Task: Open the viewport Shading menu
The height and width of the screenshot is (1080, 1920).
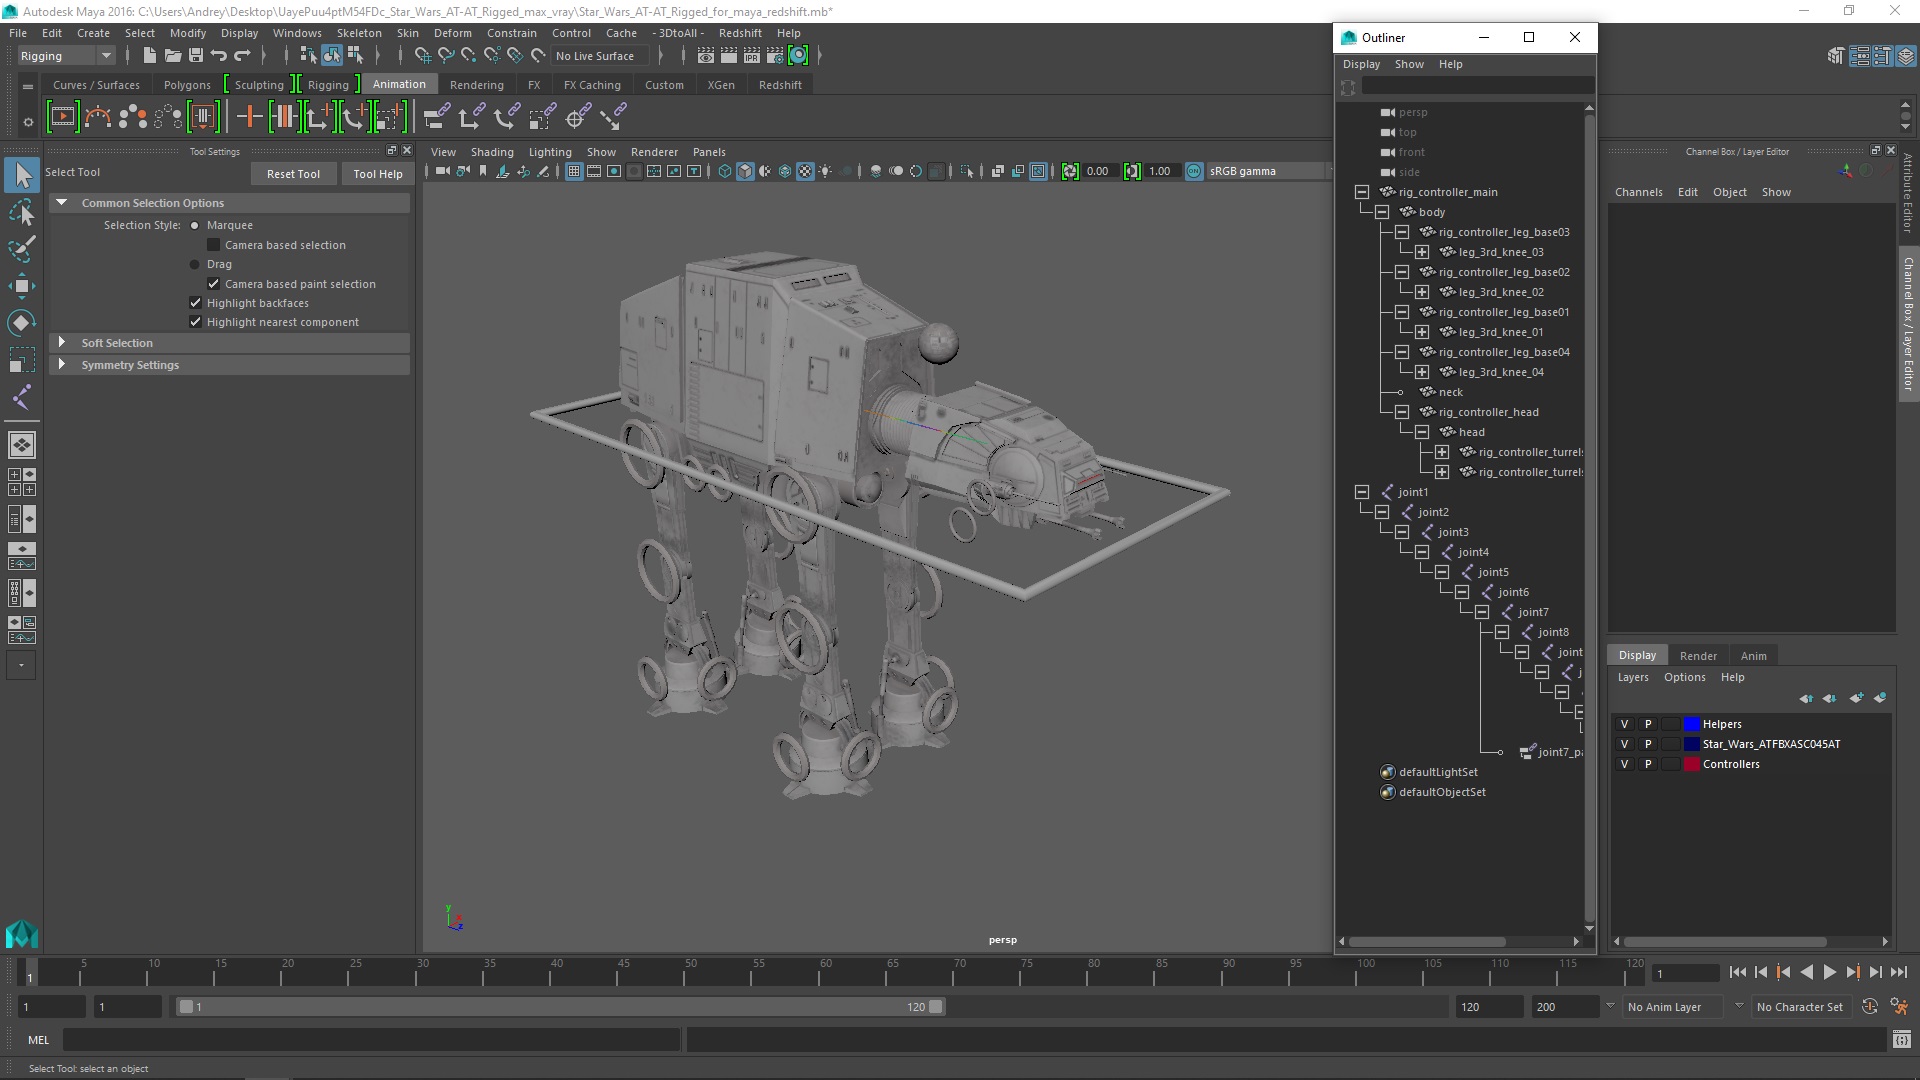Action: (492, 152)
